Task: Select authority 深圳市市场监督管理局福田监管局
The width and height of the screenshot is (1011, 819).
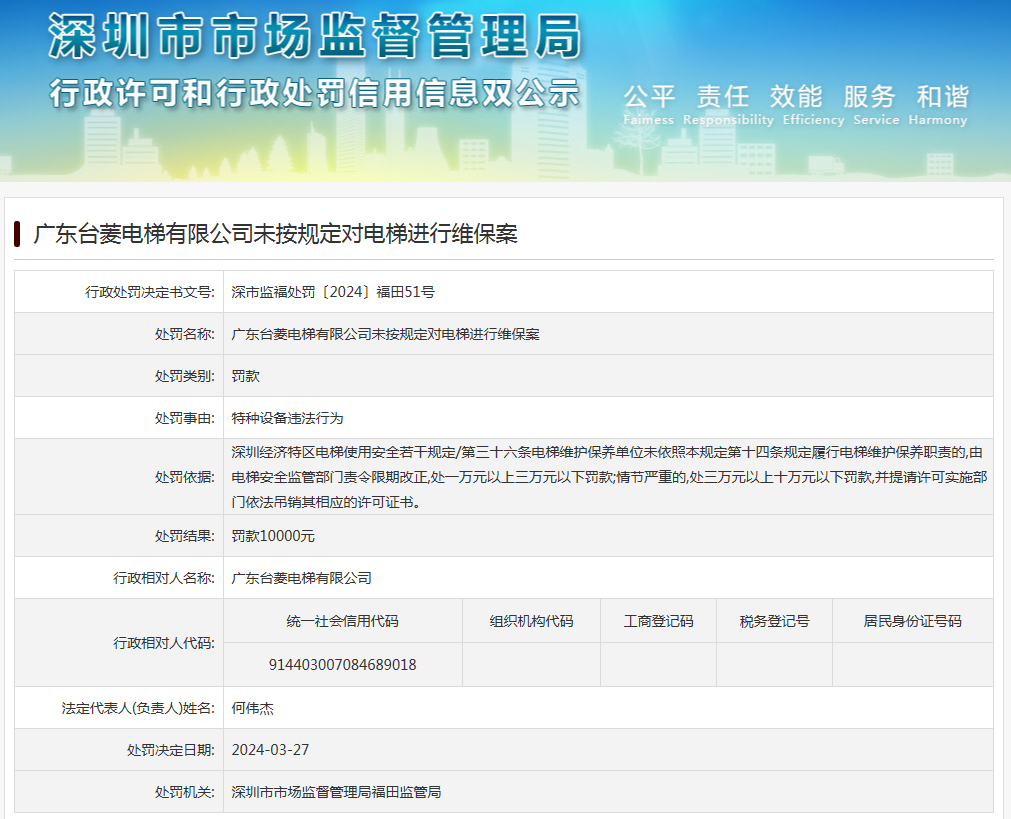Action: pyautogui.click(x=336, y=792)
